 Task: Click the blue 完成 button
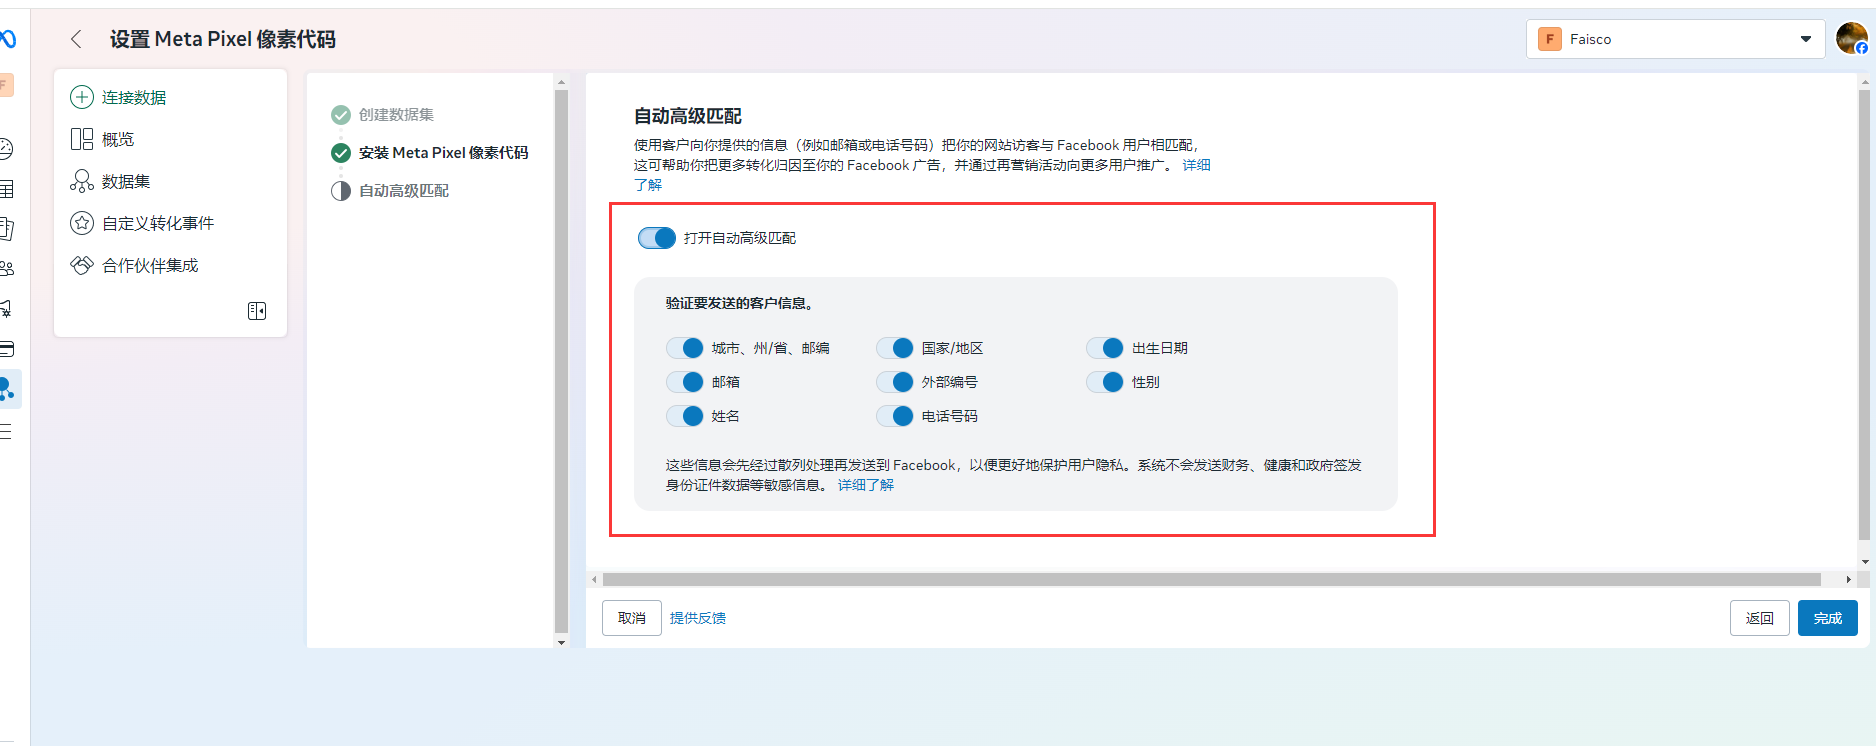click(1828, 618)
